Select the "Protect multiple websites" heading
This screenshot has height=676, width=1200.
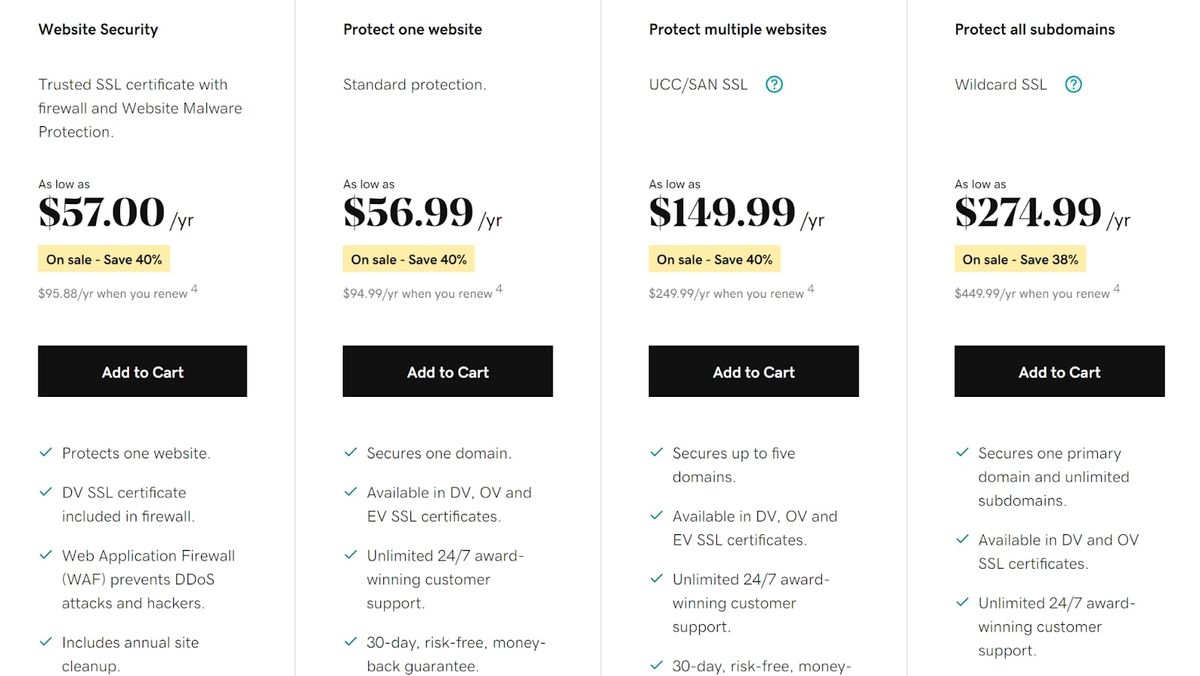point(737,29)
